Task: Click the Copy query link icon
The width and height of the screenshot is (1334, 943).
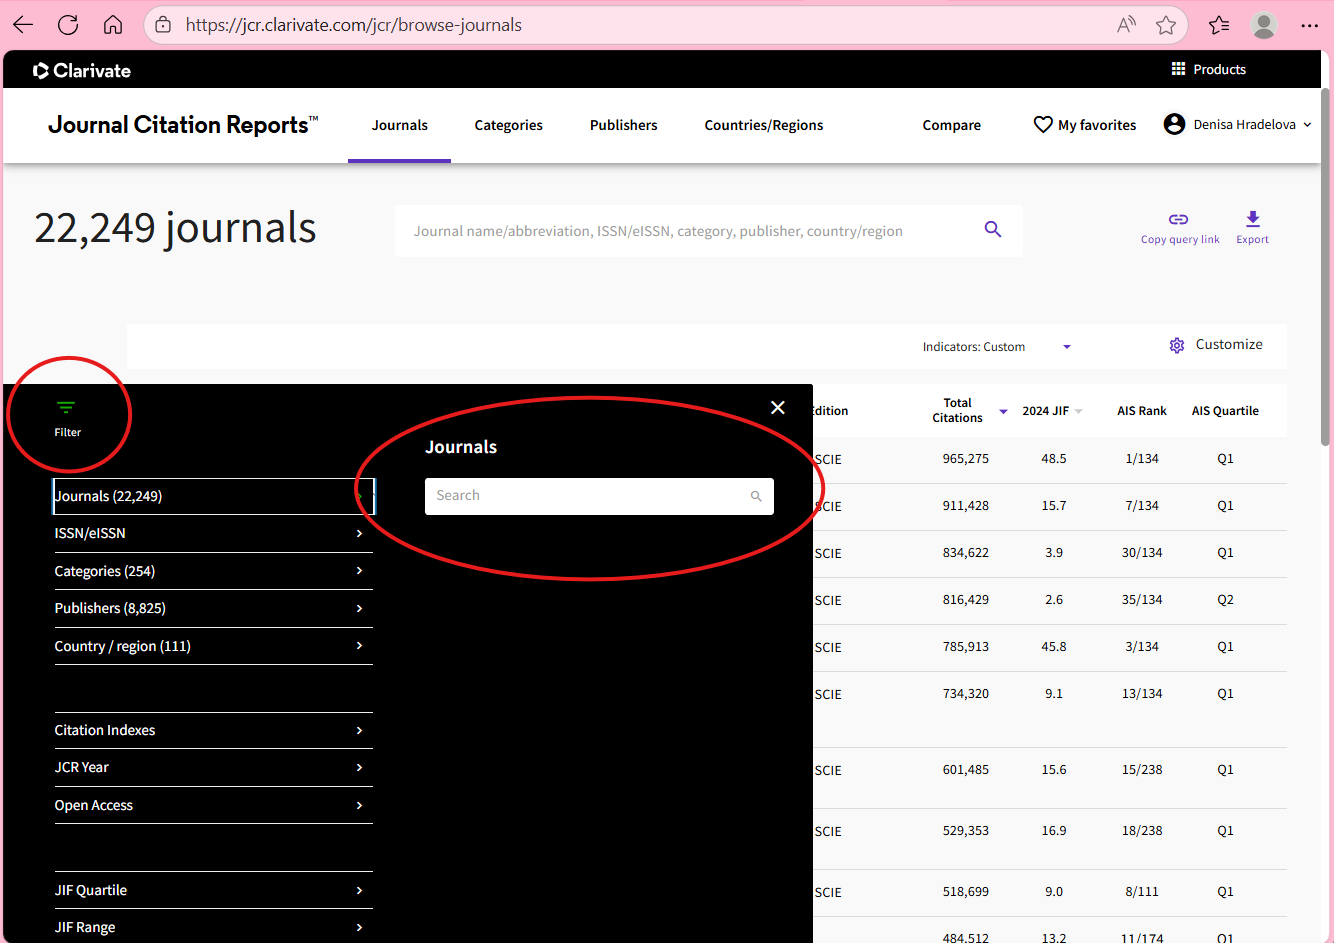Action: click(x=1179, y=219)
